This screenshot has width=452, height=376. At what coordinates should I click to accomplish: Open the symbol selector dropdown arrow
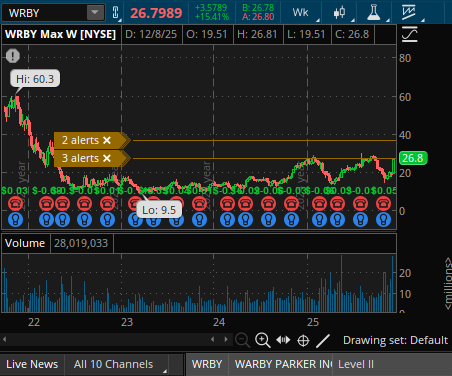pos(95,13)
